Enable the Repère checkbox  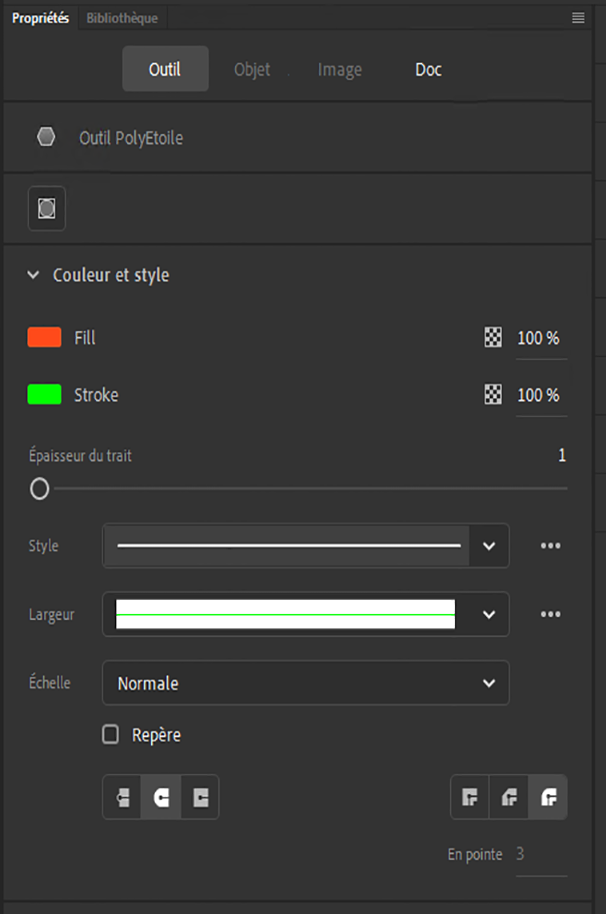coord(111,735)
